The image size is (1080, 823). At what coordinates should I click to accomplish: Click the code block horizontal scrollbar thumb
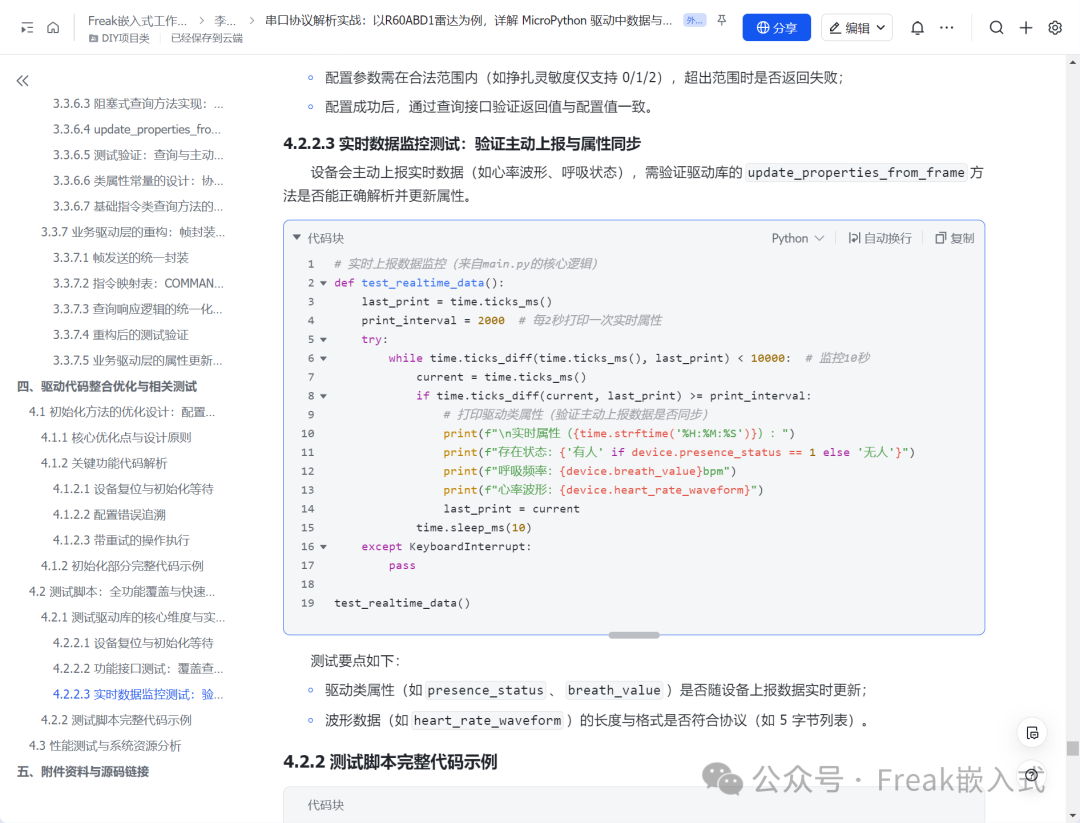(634, 635)
